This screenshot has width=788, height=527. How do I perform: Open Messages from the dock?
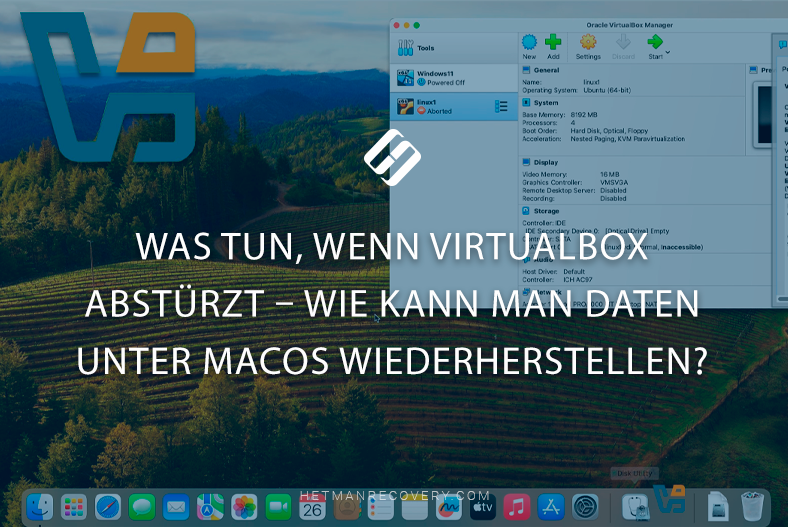pos(142,506)
